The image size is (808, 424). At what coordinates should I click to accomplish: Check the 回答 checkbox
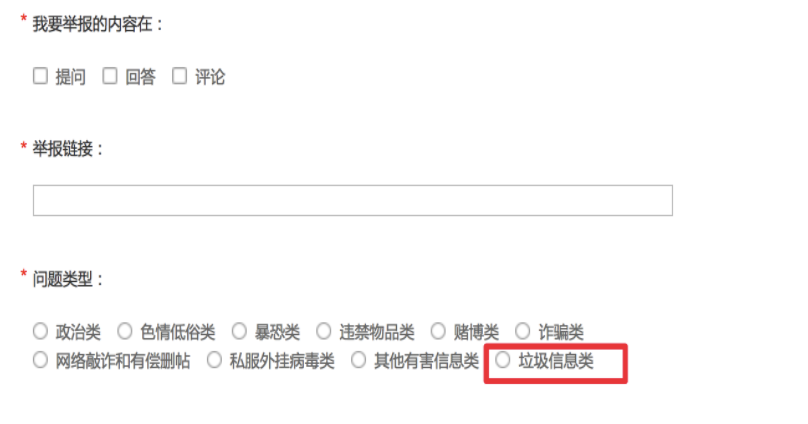(x=110, y=76)
